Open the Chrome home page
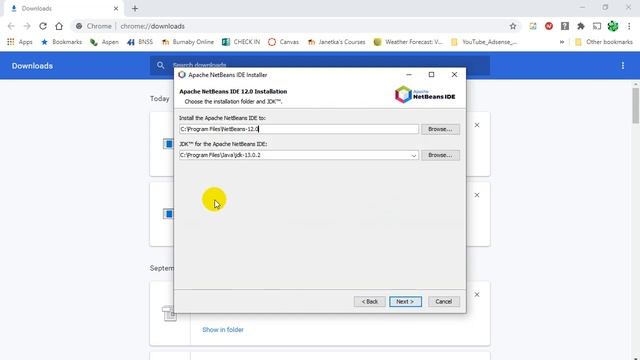The height and width of the screenshot is (360, 640). pyautogui.click(x=59, y=26)
